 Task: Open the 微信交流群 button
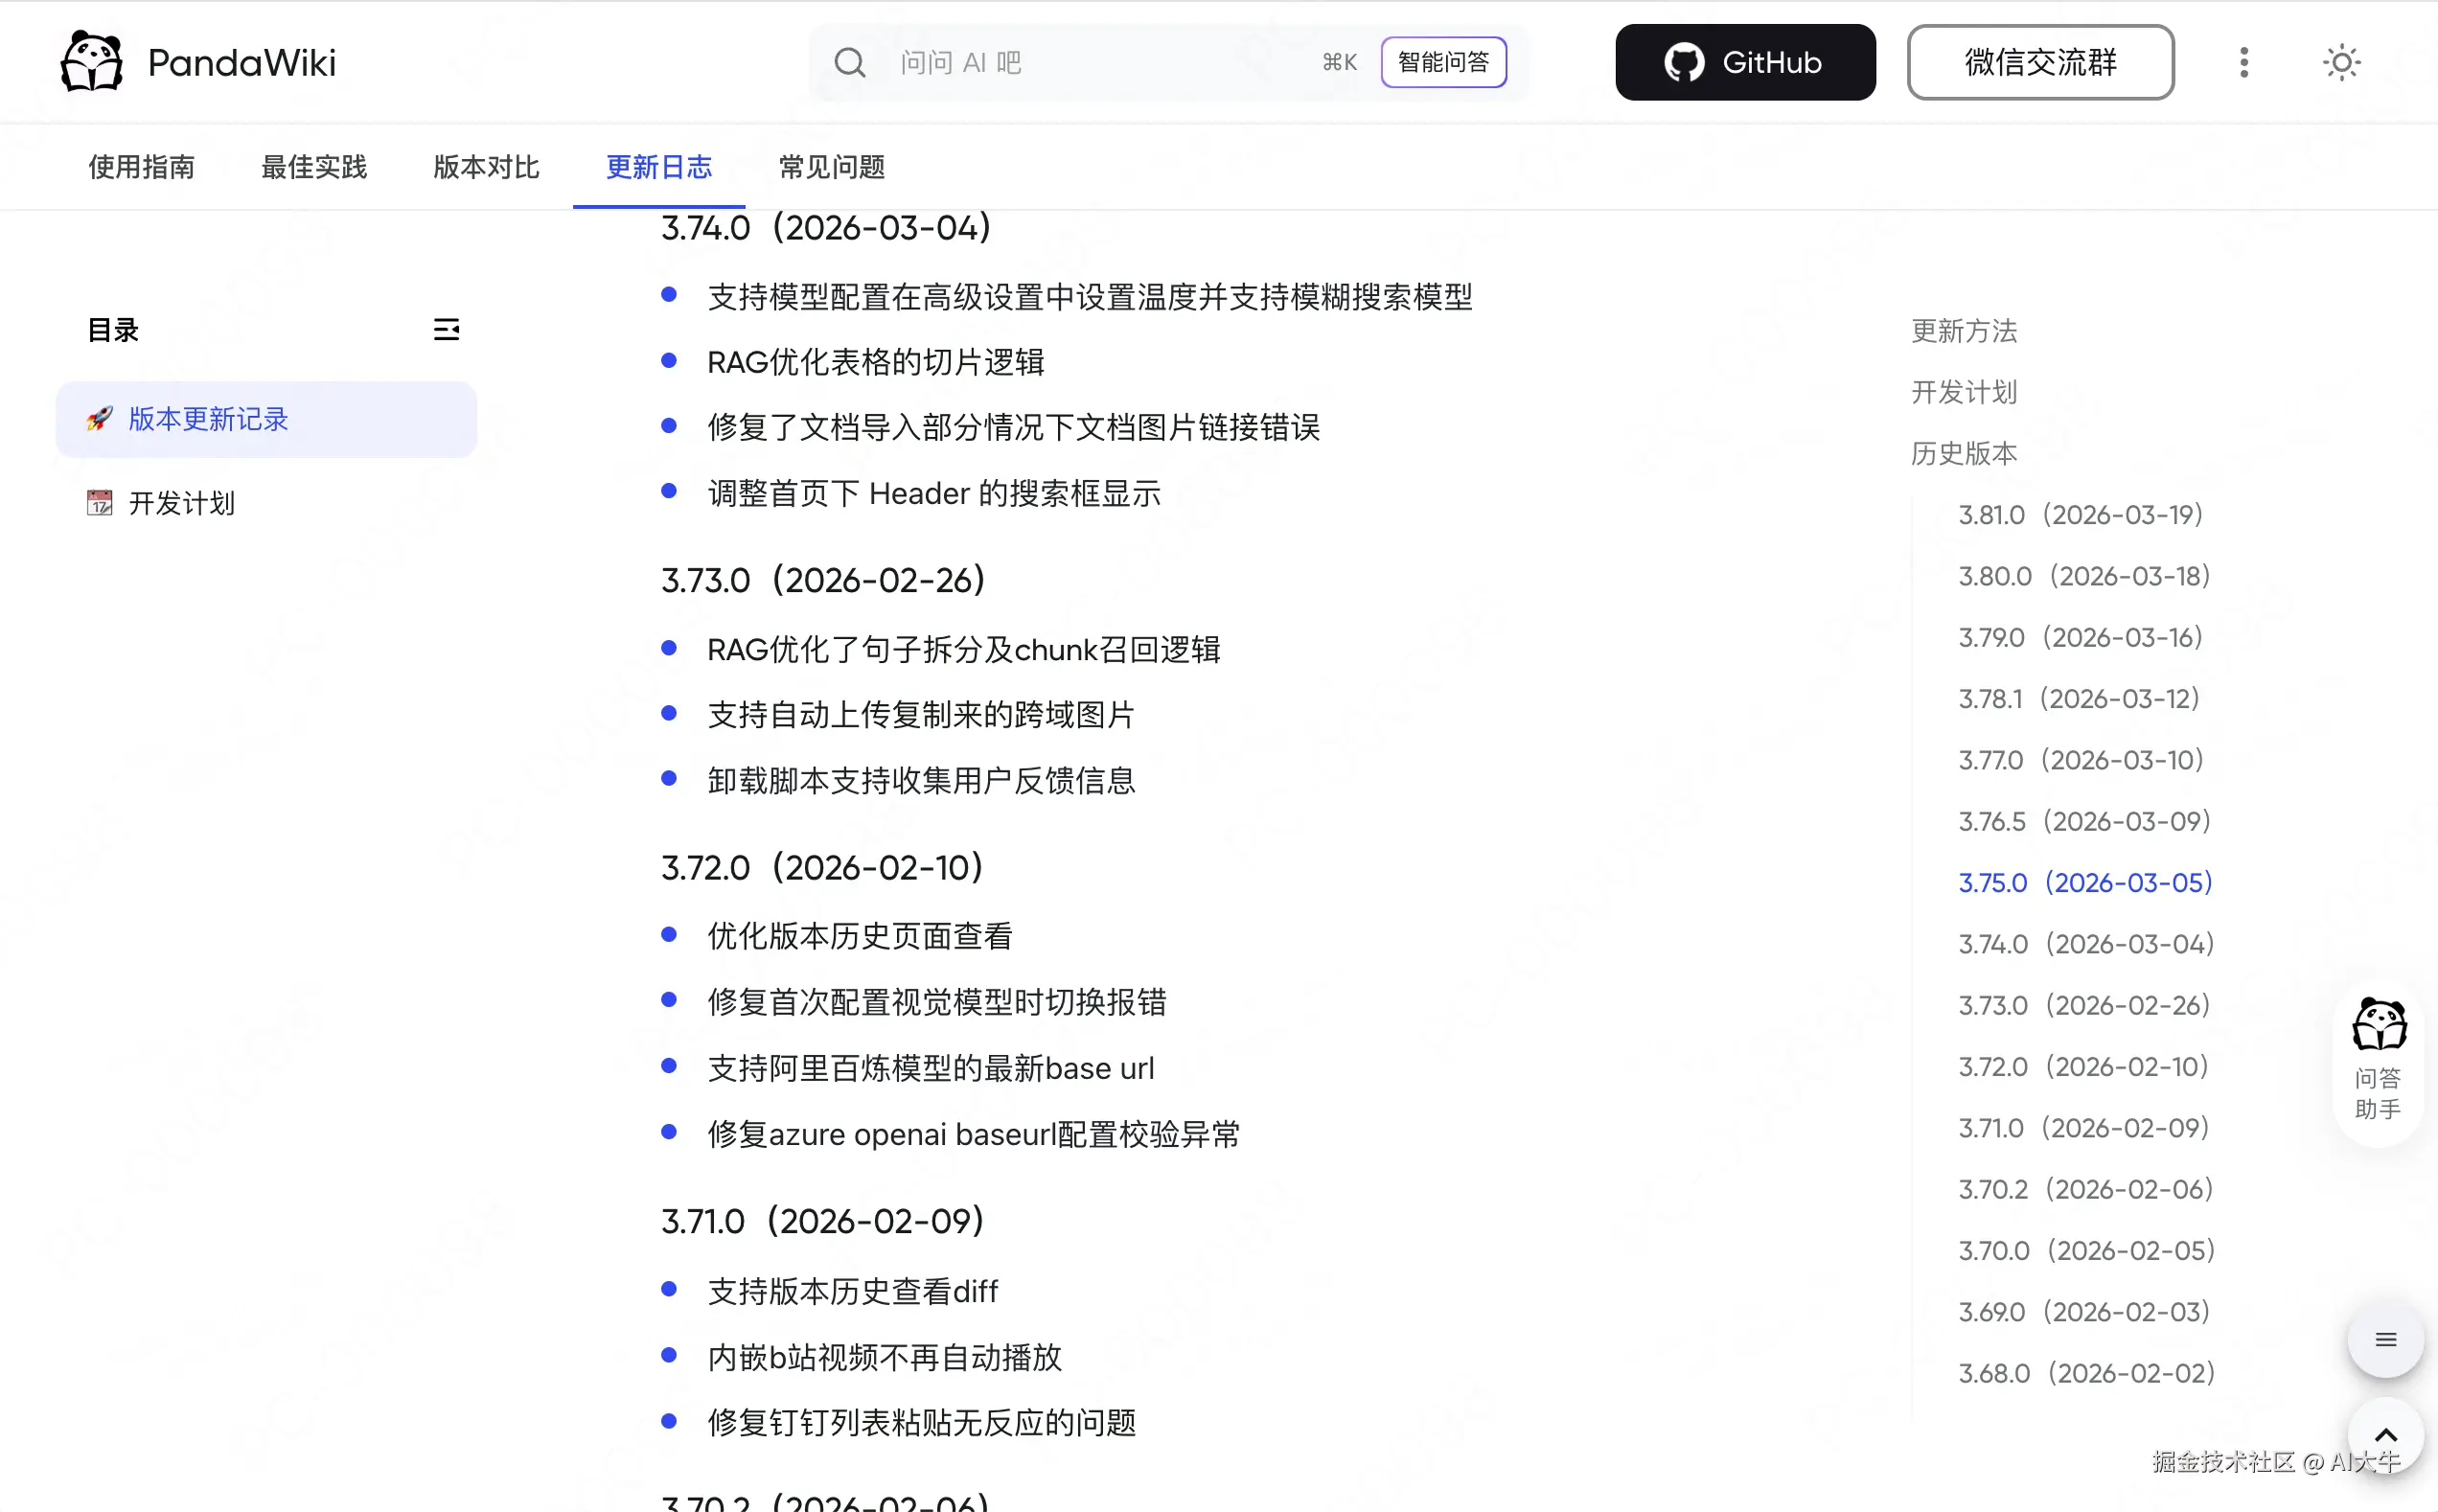(x=2039, y=62)
